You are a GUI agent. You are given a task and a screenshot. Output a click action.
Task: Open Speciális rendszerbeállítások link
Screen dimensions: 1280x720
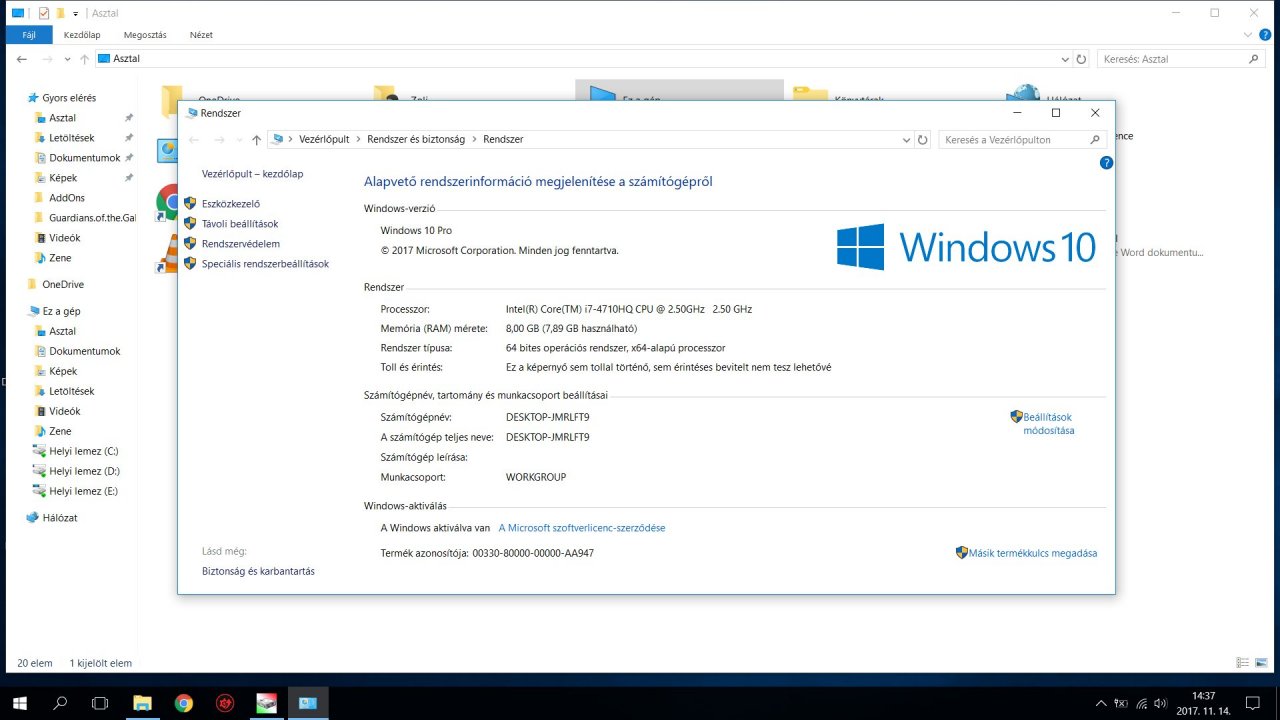point(265,264)
